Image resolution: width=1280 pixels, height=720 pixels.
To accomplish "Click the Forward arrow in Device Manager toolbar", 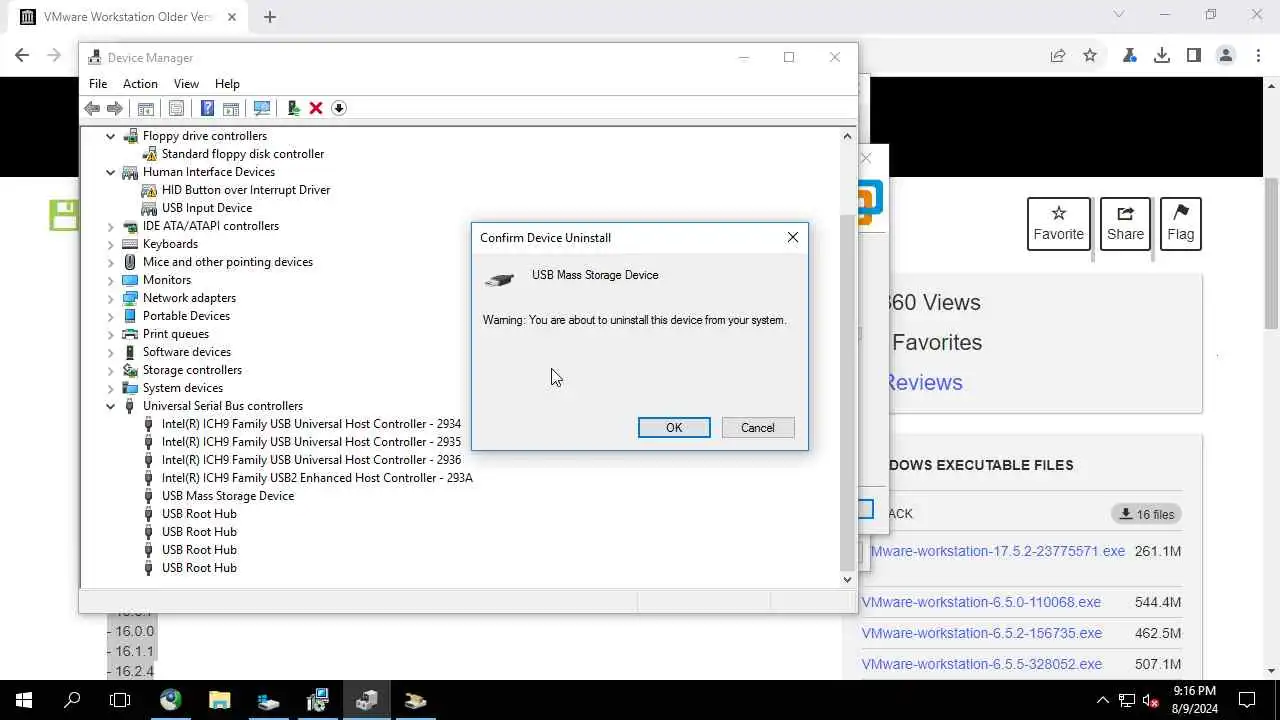I will [x=115, y=108].
